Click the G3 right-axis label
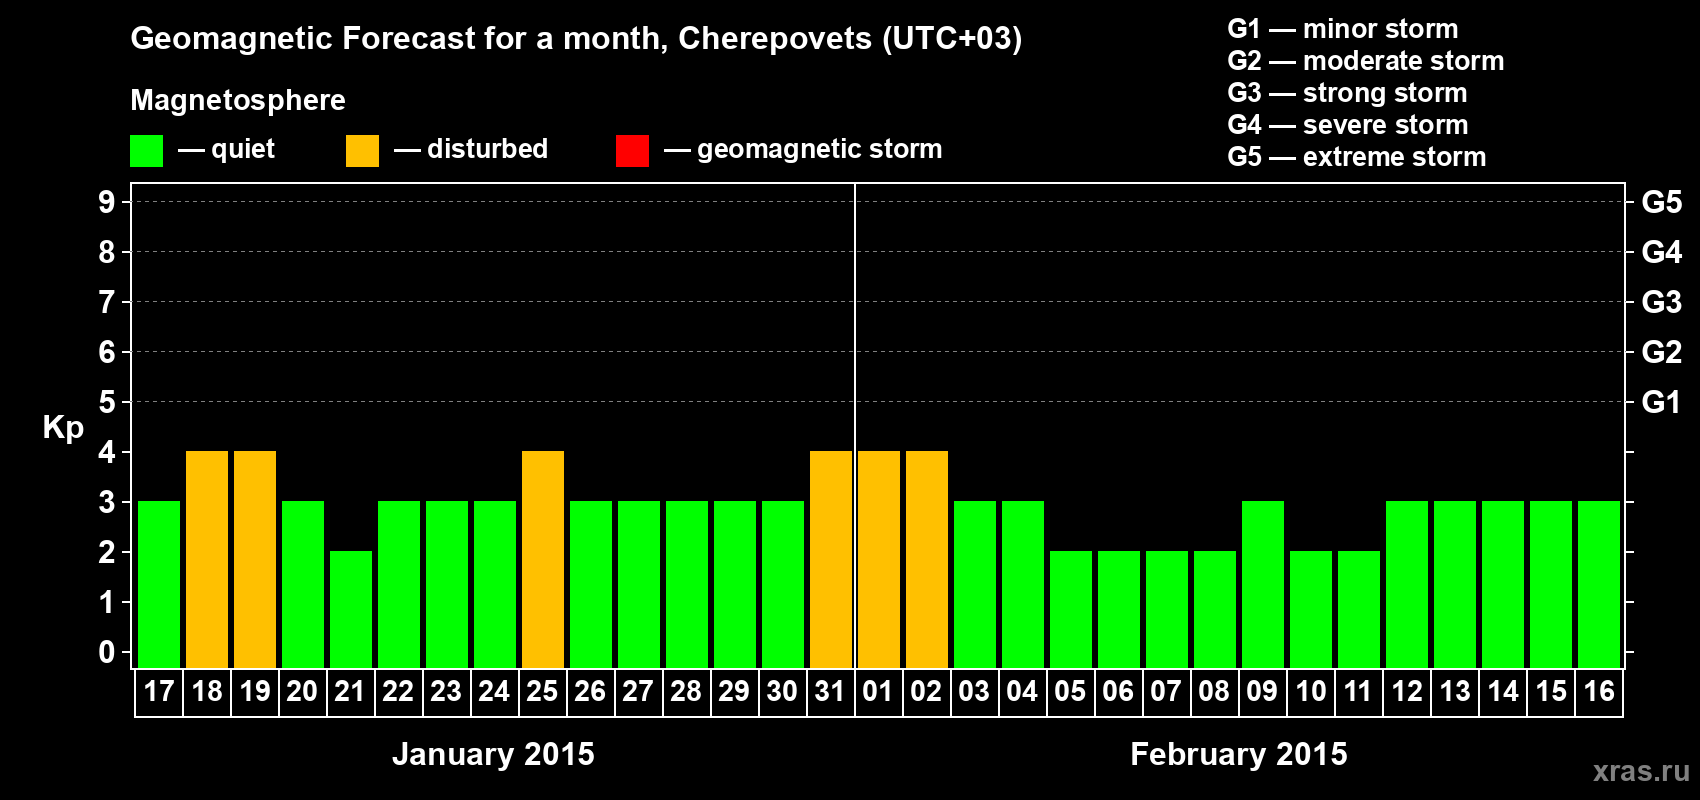 click(1661, 302)
